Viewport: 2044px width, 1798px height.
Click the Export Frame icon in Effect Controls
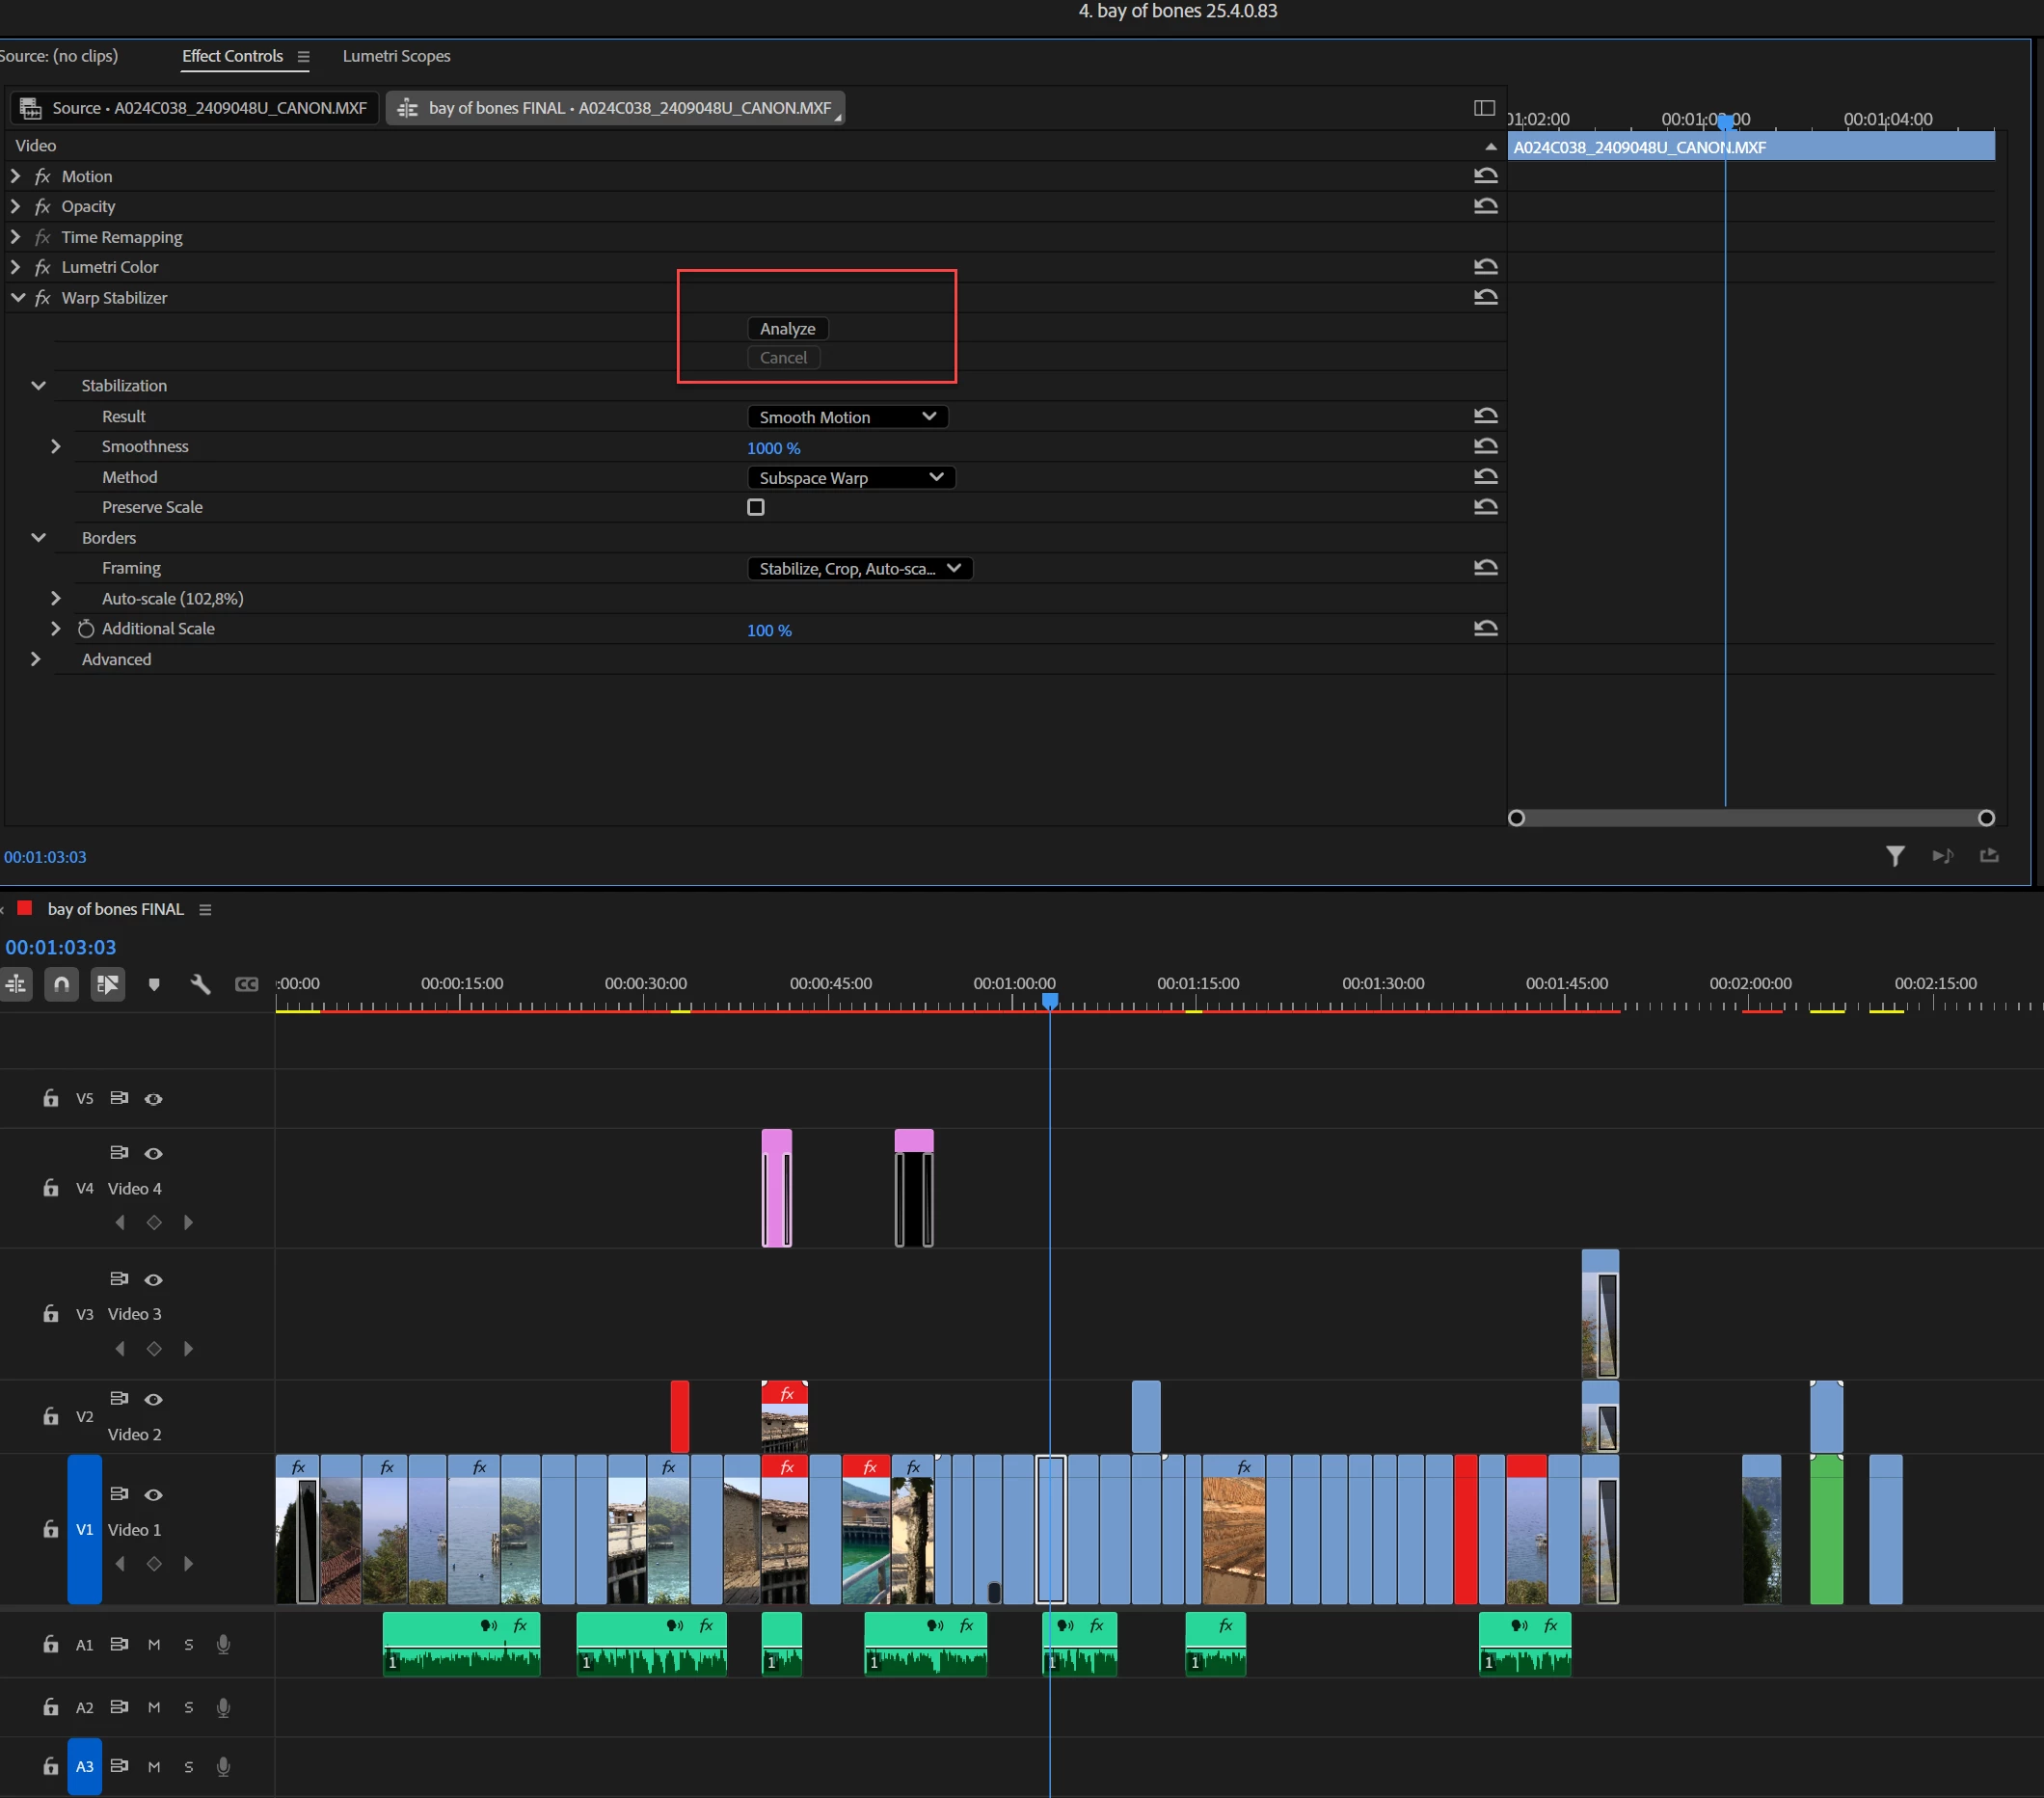tap(1988, 856)
